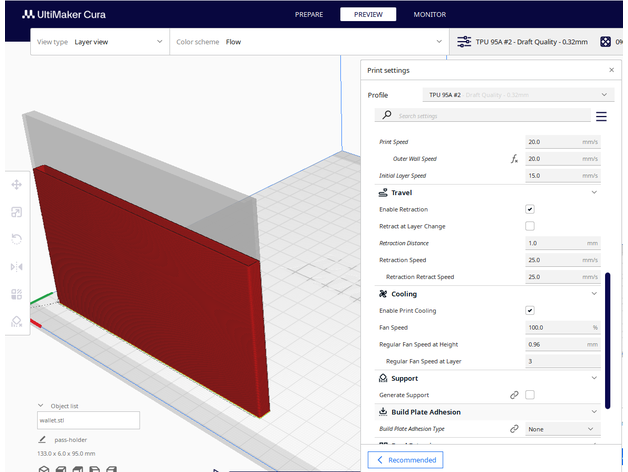Switch to the PREPARE stage tab

coord(309,15)
